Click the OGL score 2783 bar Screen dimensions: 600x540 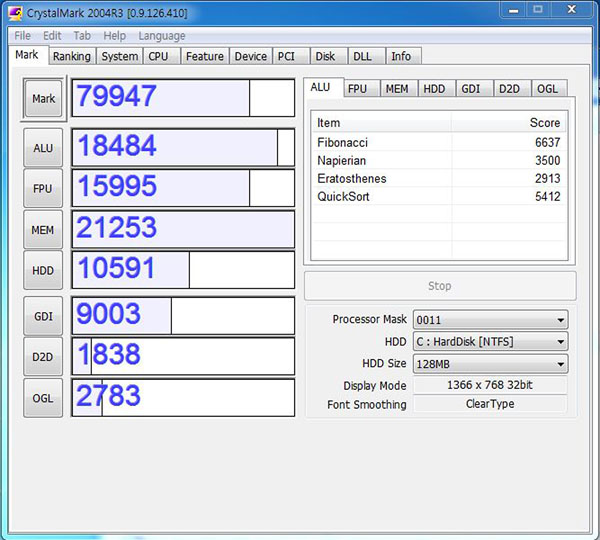[183, 398]
